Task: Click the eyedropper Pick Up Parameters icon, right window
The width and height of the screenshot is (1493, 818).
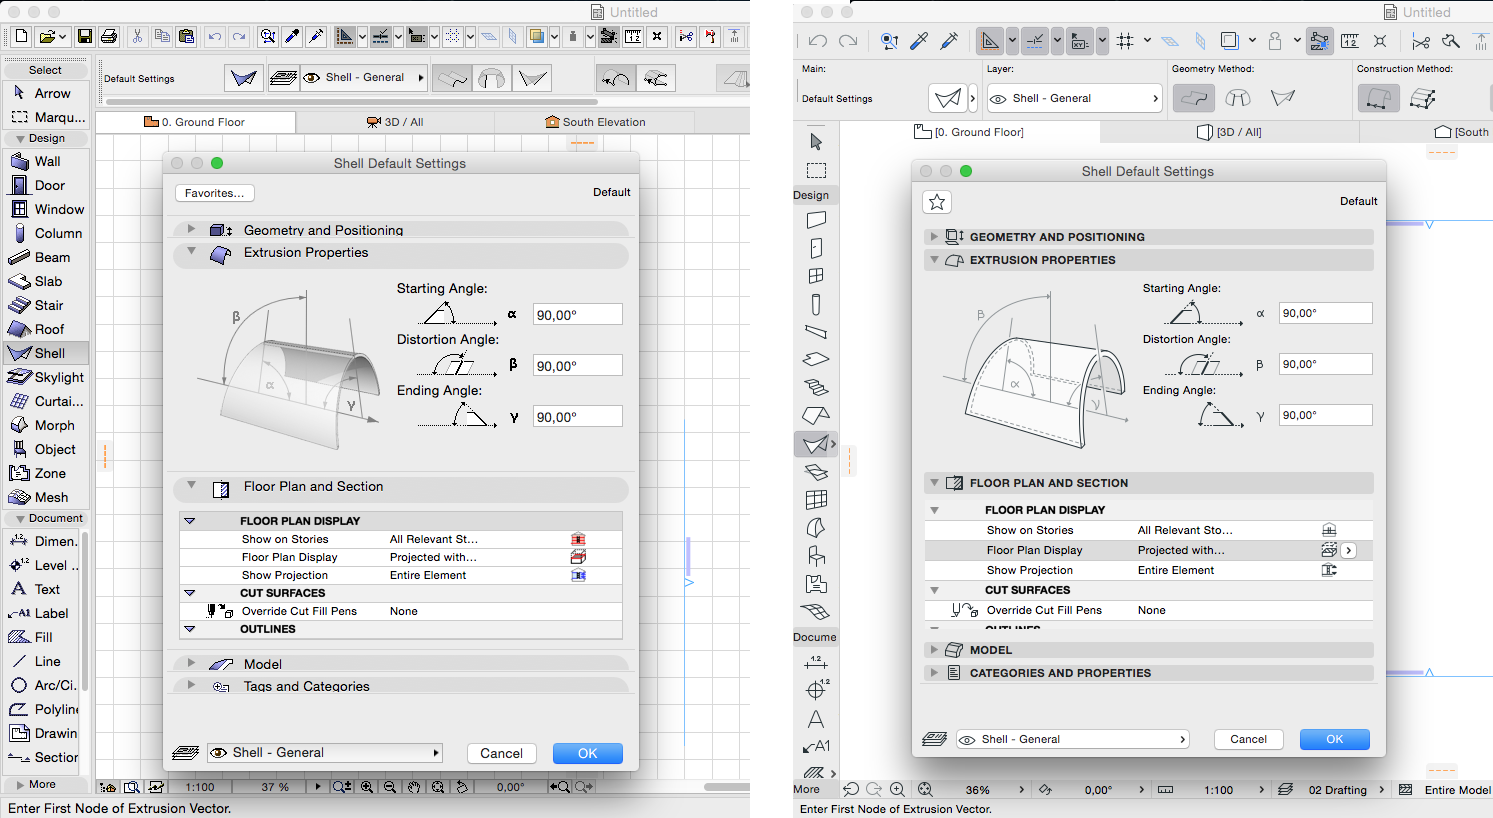Action: click(x=920, y=41)
